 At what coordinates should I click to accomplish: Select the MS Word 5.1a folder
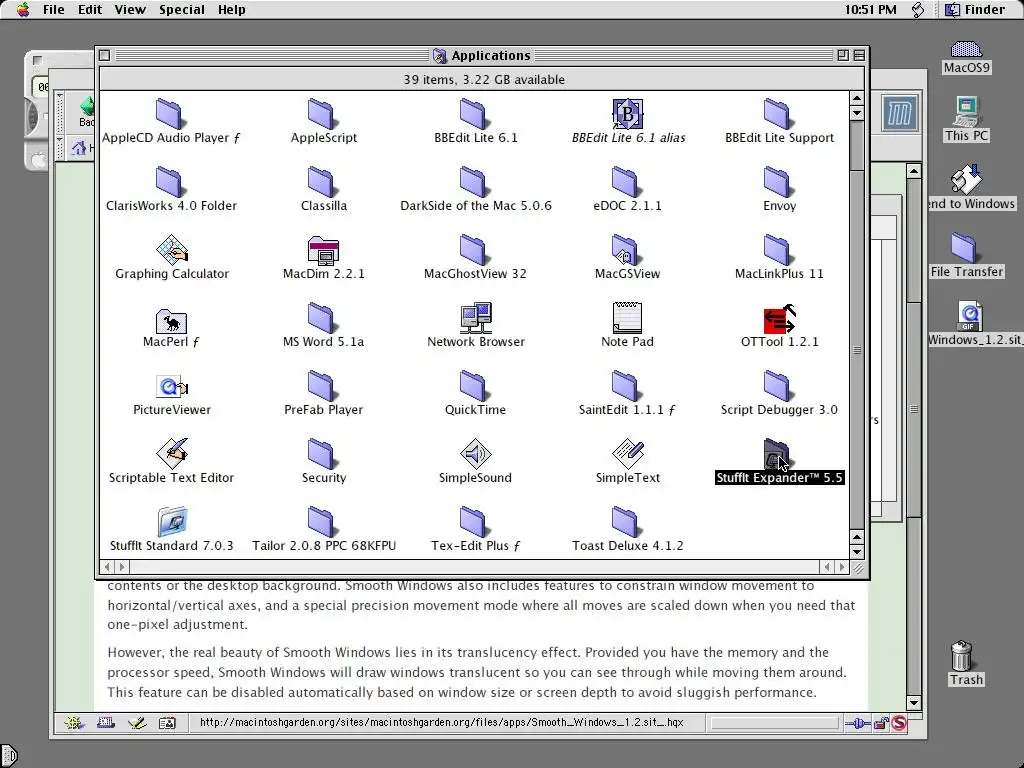coord(321,318)
